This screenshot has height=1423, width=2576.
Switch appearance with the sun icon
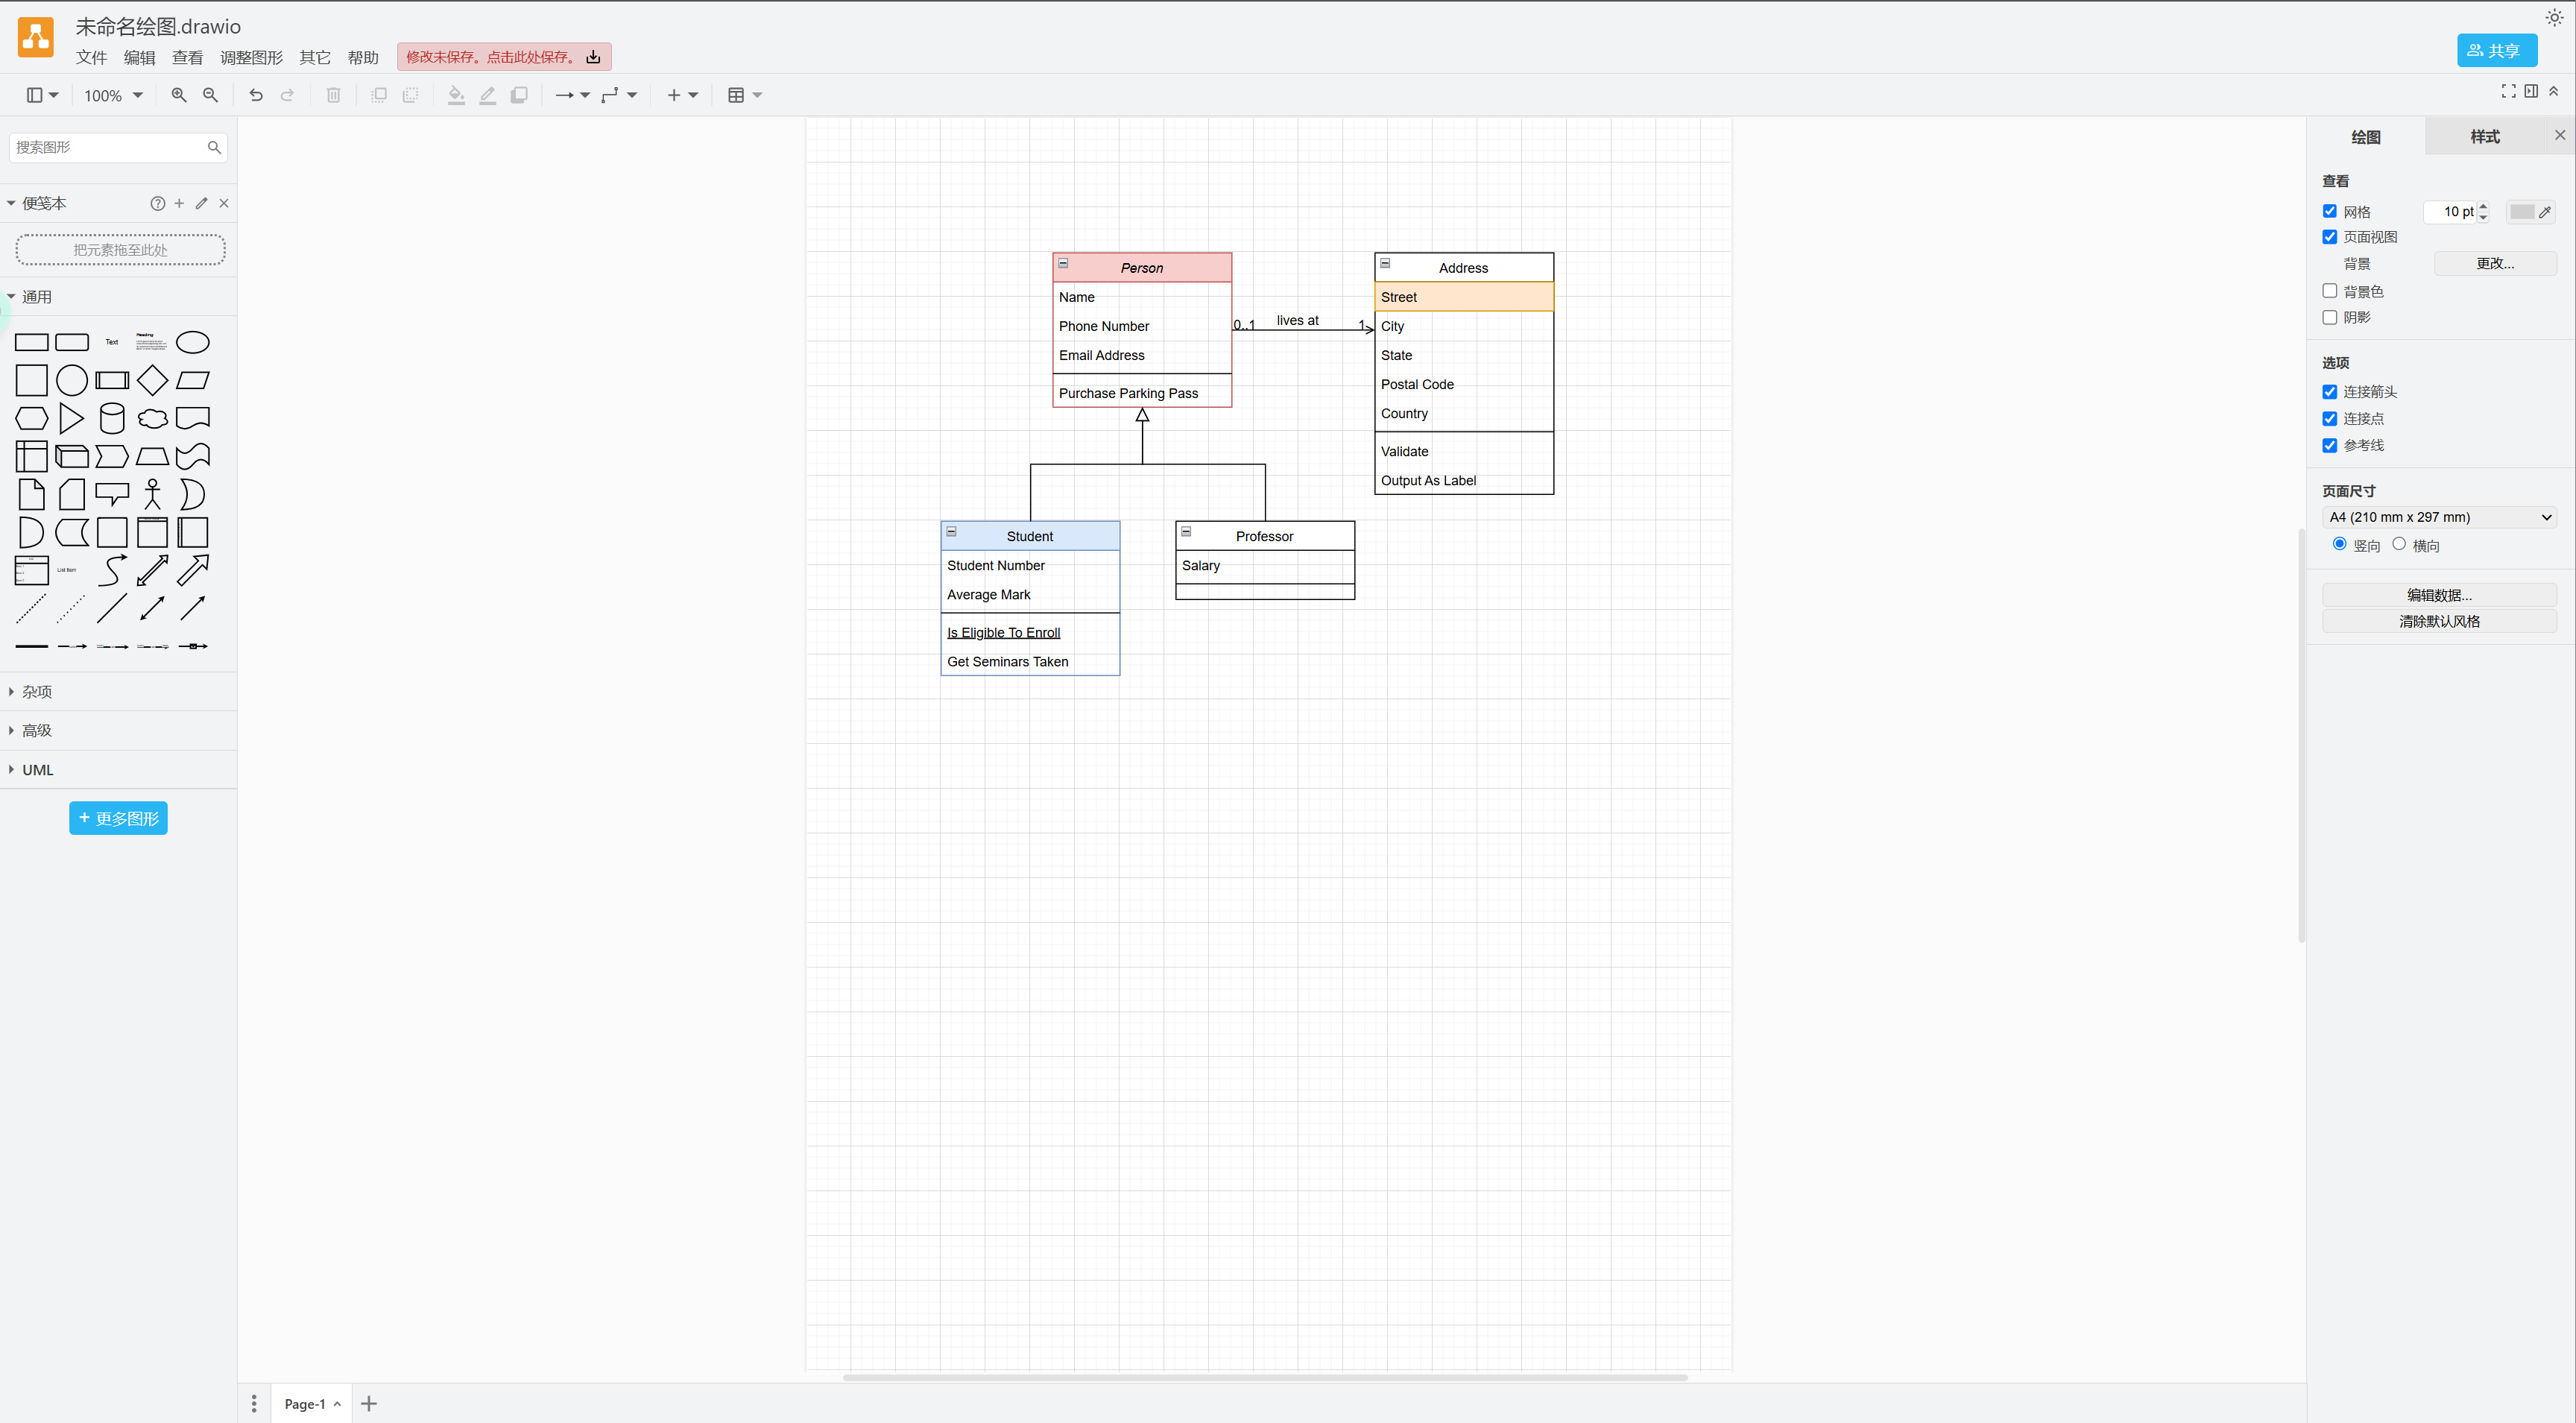pyautogui.click(x=2554, y=18)
